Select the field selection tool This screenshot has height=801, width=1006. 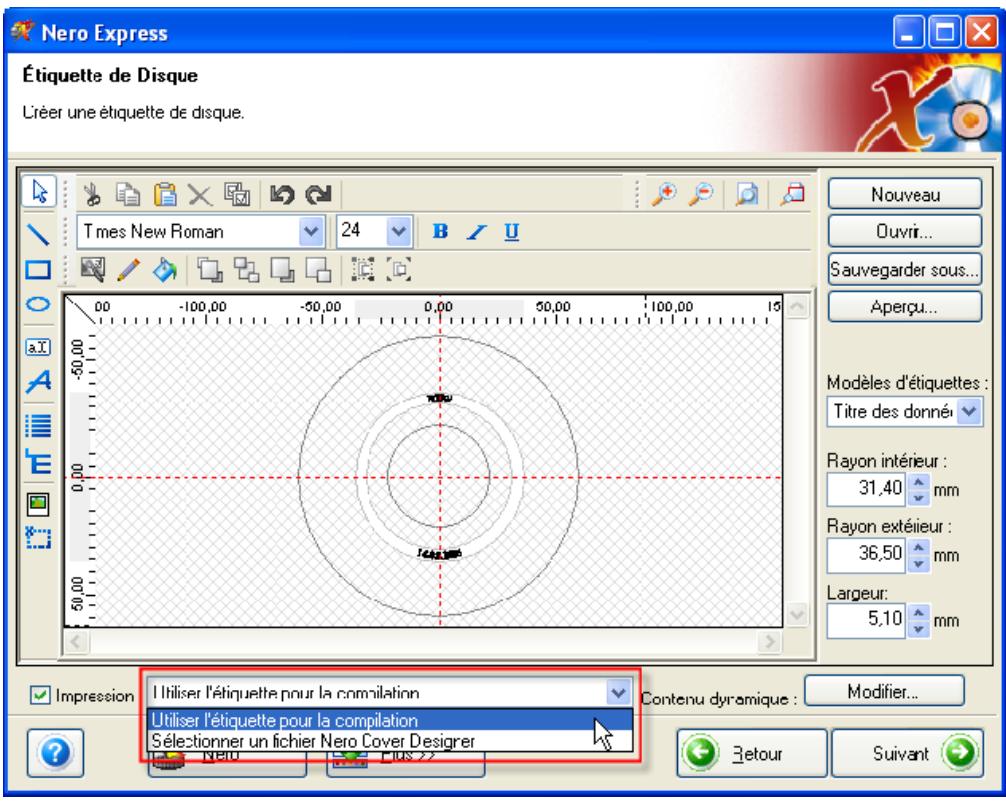pyautogui.click(x=38, y=538)
